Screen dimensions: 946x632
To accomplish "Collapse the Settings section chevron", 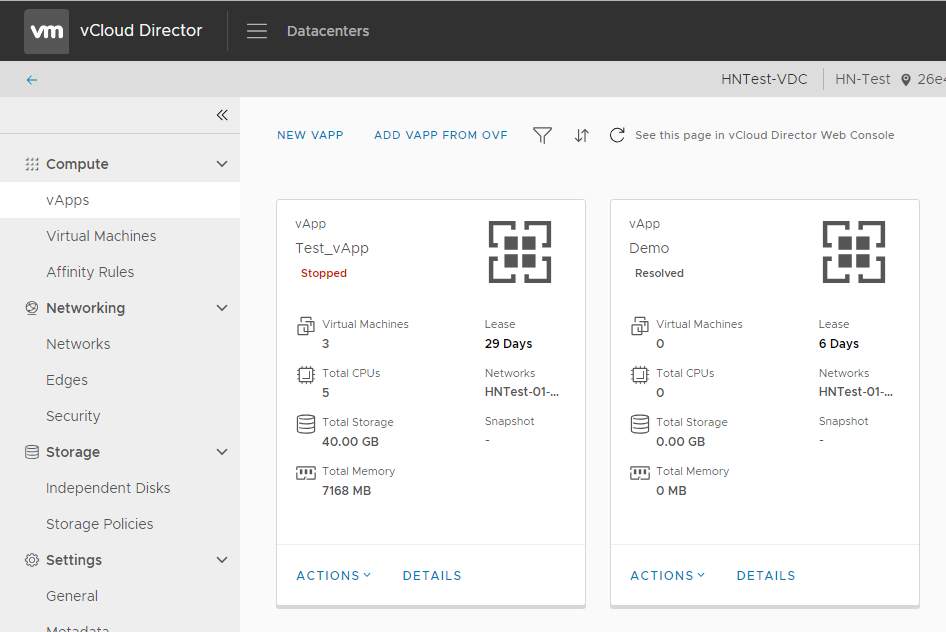I will click(222, 560).
